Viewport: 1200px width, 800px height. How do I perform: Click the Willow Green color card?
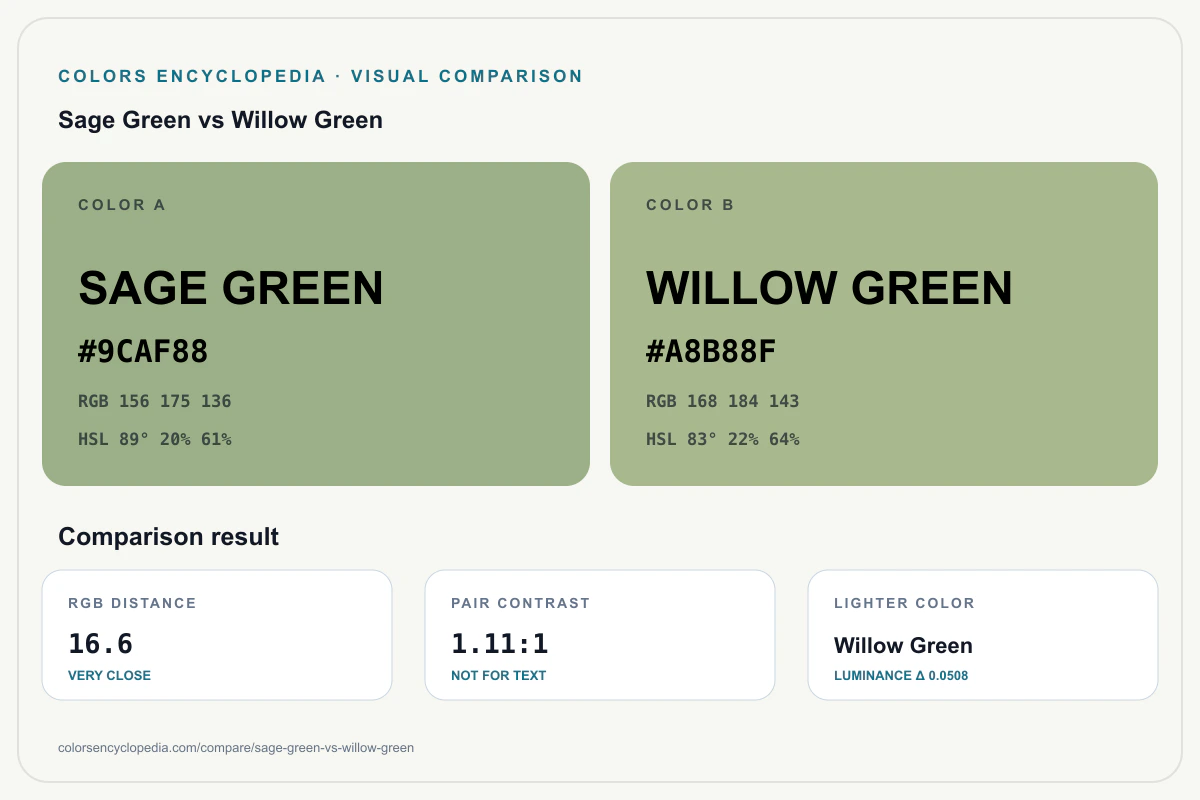pyautogui.click(x=884, y=324)
